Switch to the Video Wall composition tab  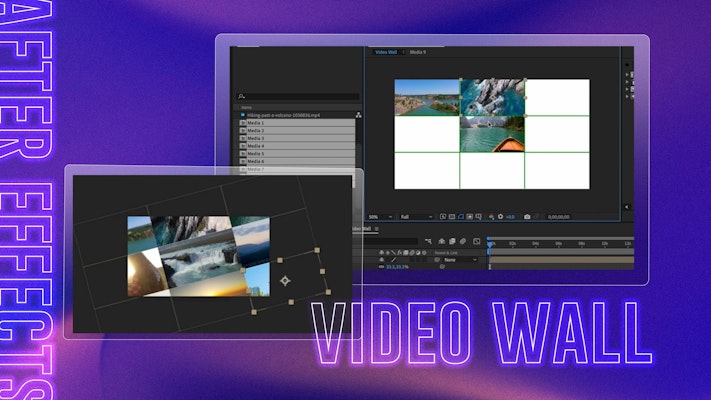pyautogui.click(x=385, y=51)
